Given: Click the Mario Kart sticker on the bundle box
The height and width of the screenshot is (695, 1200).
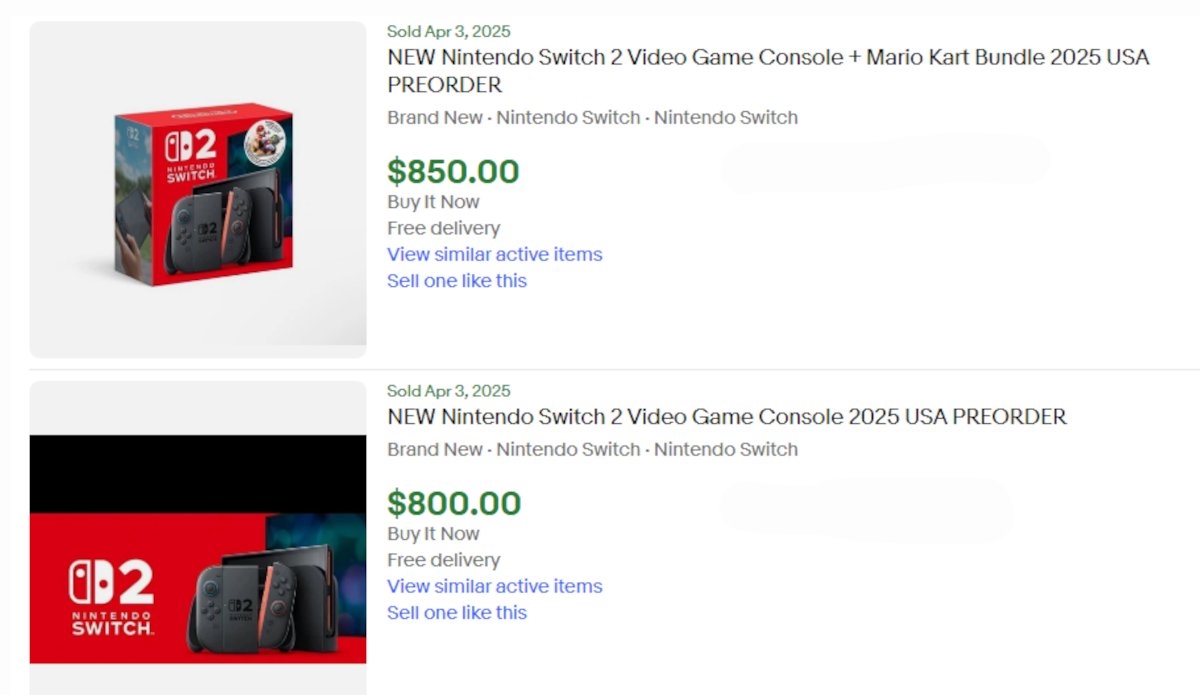Looking at the screenshot, I should tap(268, 134).
